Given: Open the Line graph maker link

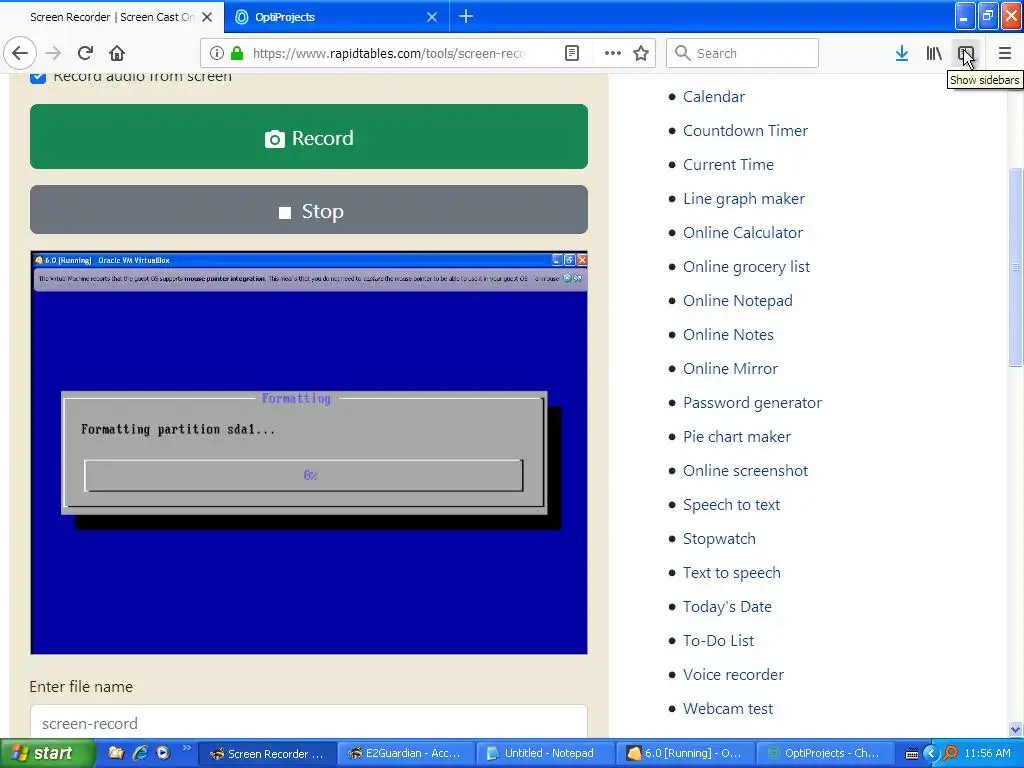Looking at the screenshot, I should (744, 199).
